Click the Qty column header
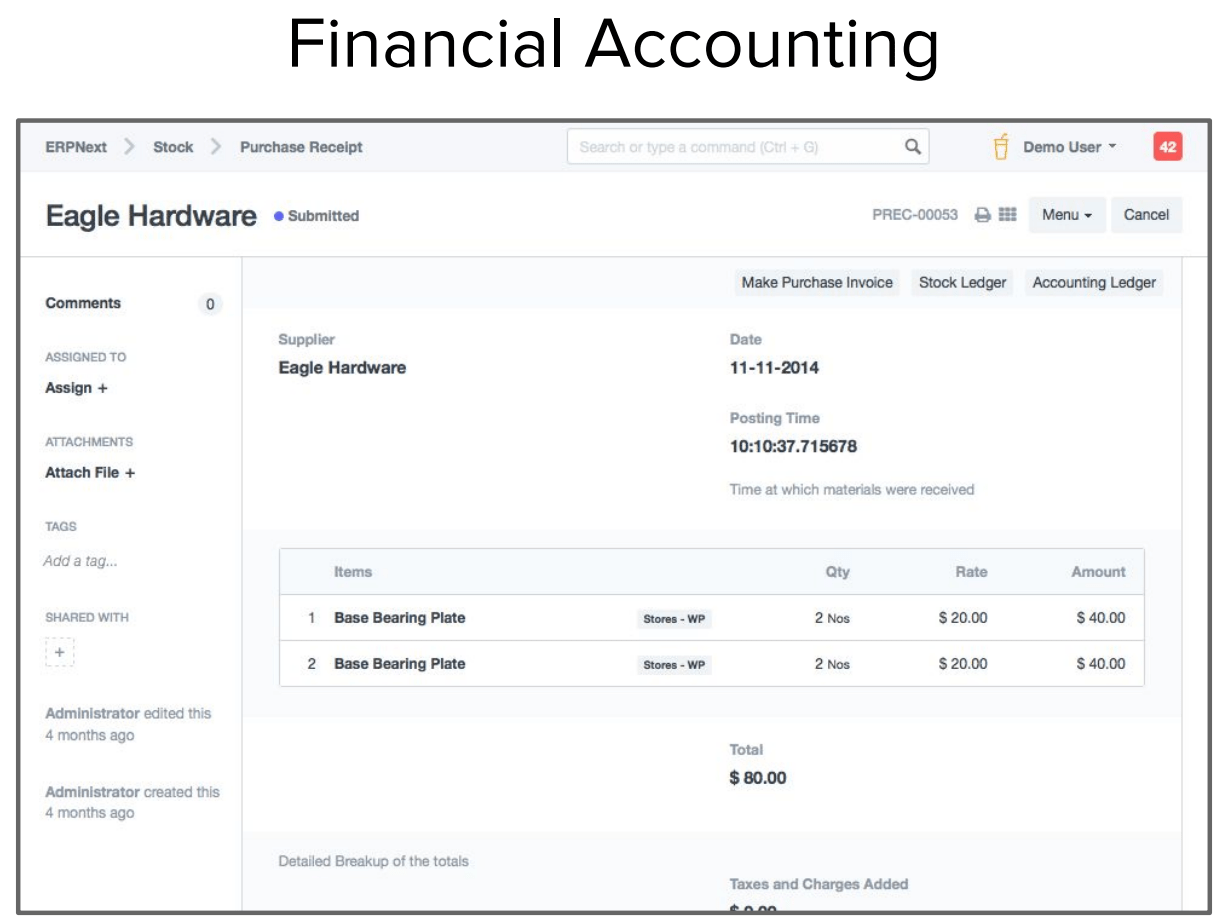The width and height of the screenshot is (1230, 919). [838, 572]
